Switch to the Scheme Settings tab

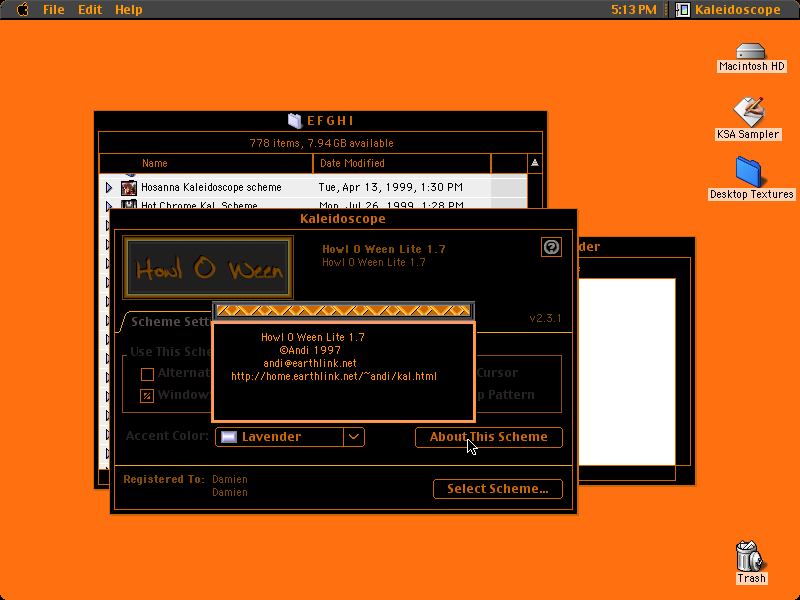tap(171, 321)
